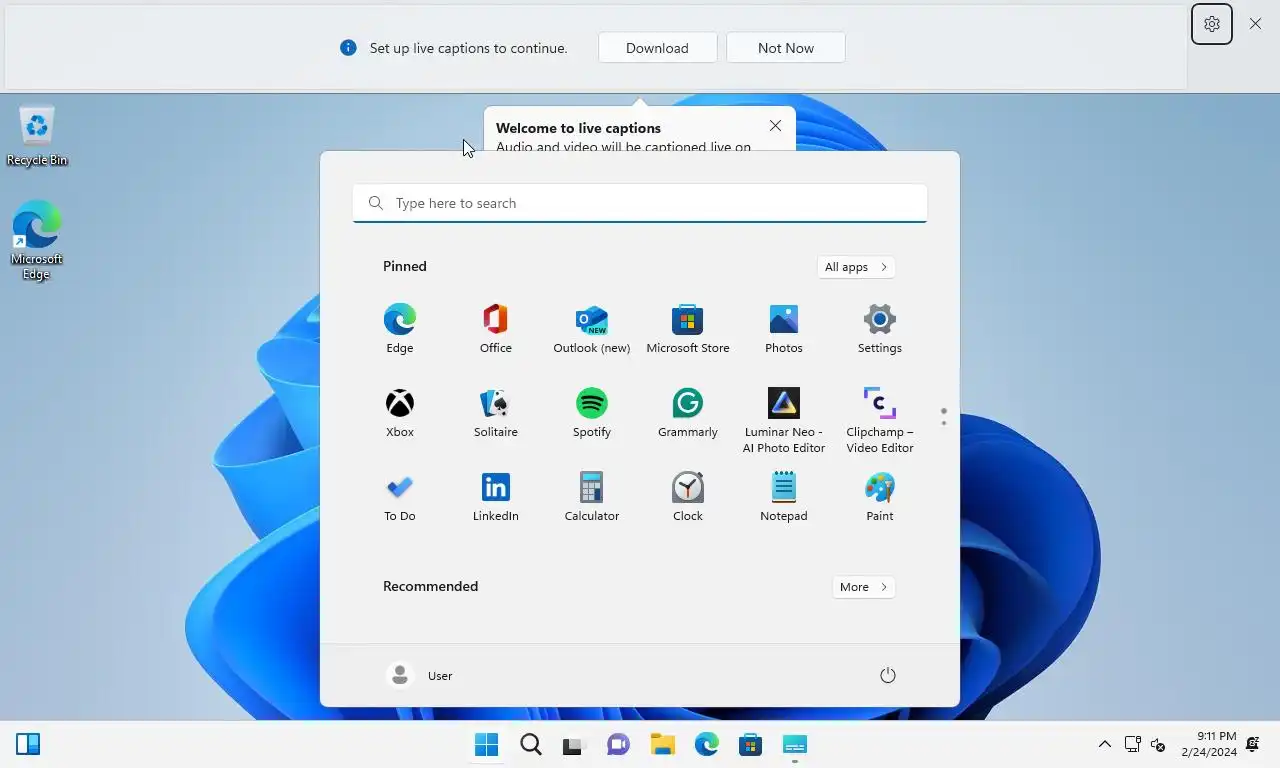Download live captions language files

(x=657, y=48)
